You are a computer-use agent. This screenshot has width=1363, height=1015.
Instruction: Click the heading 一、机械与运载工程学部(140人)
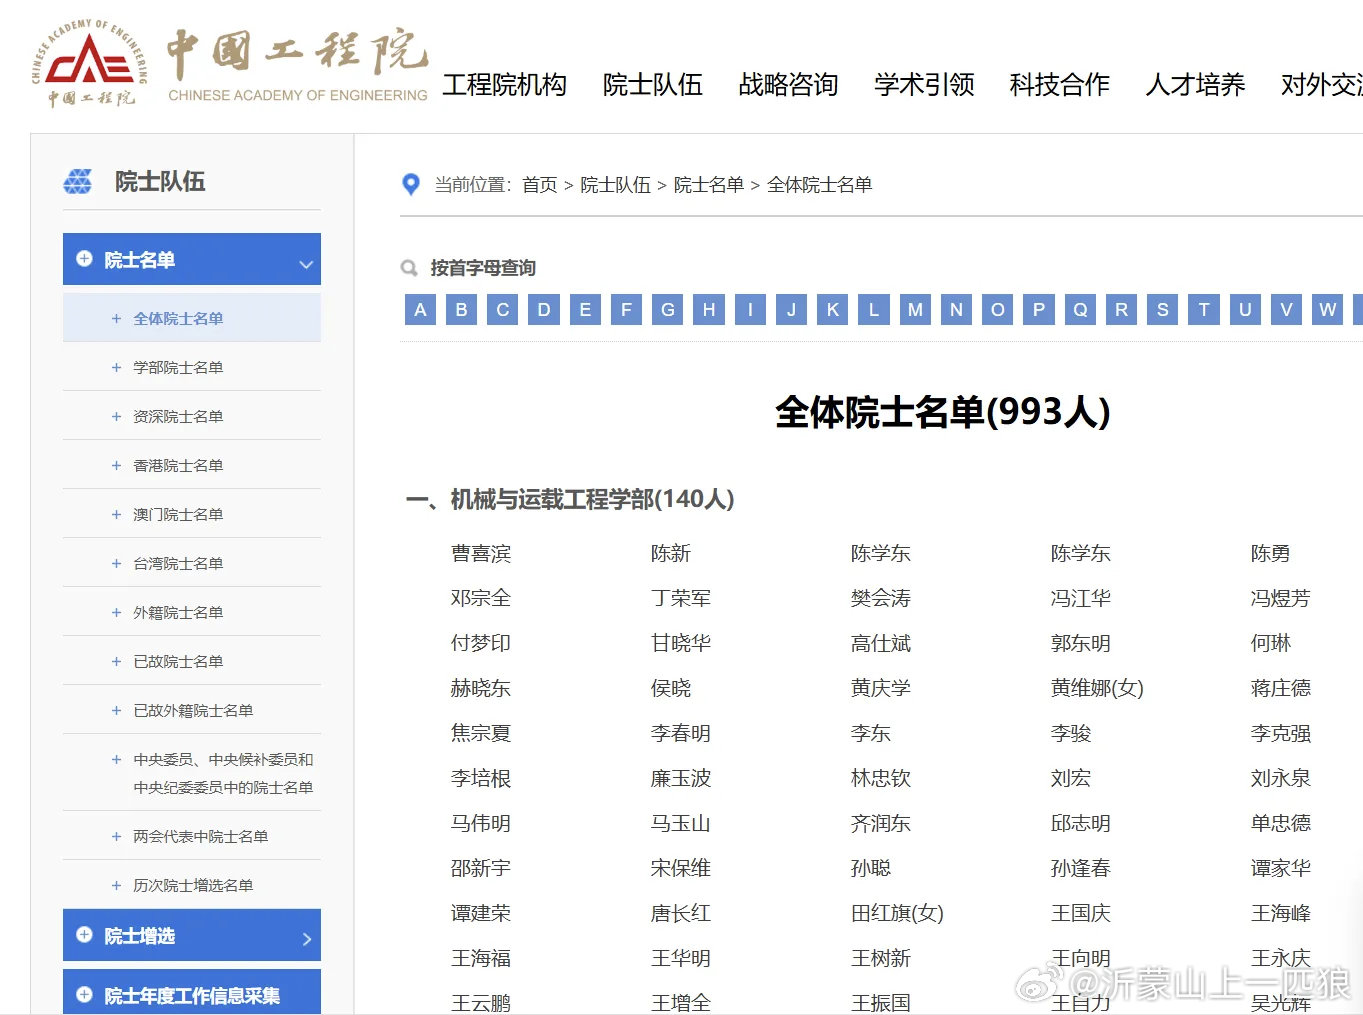click(570, 499)
